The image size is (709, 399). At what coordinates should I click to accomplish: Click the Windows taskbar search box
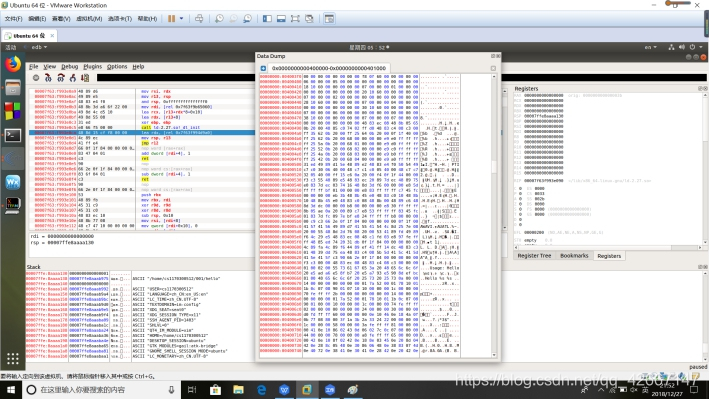pos(101,390)
